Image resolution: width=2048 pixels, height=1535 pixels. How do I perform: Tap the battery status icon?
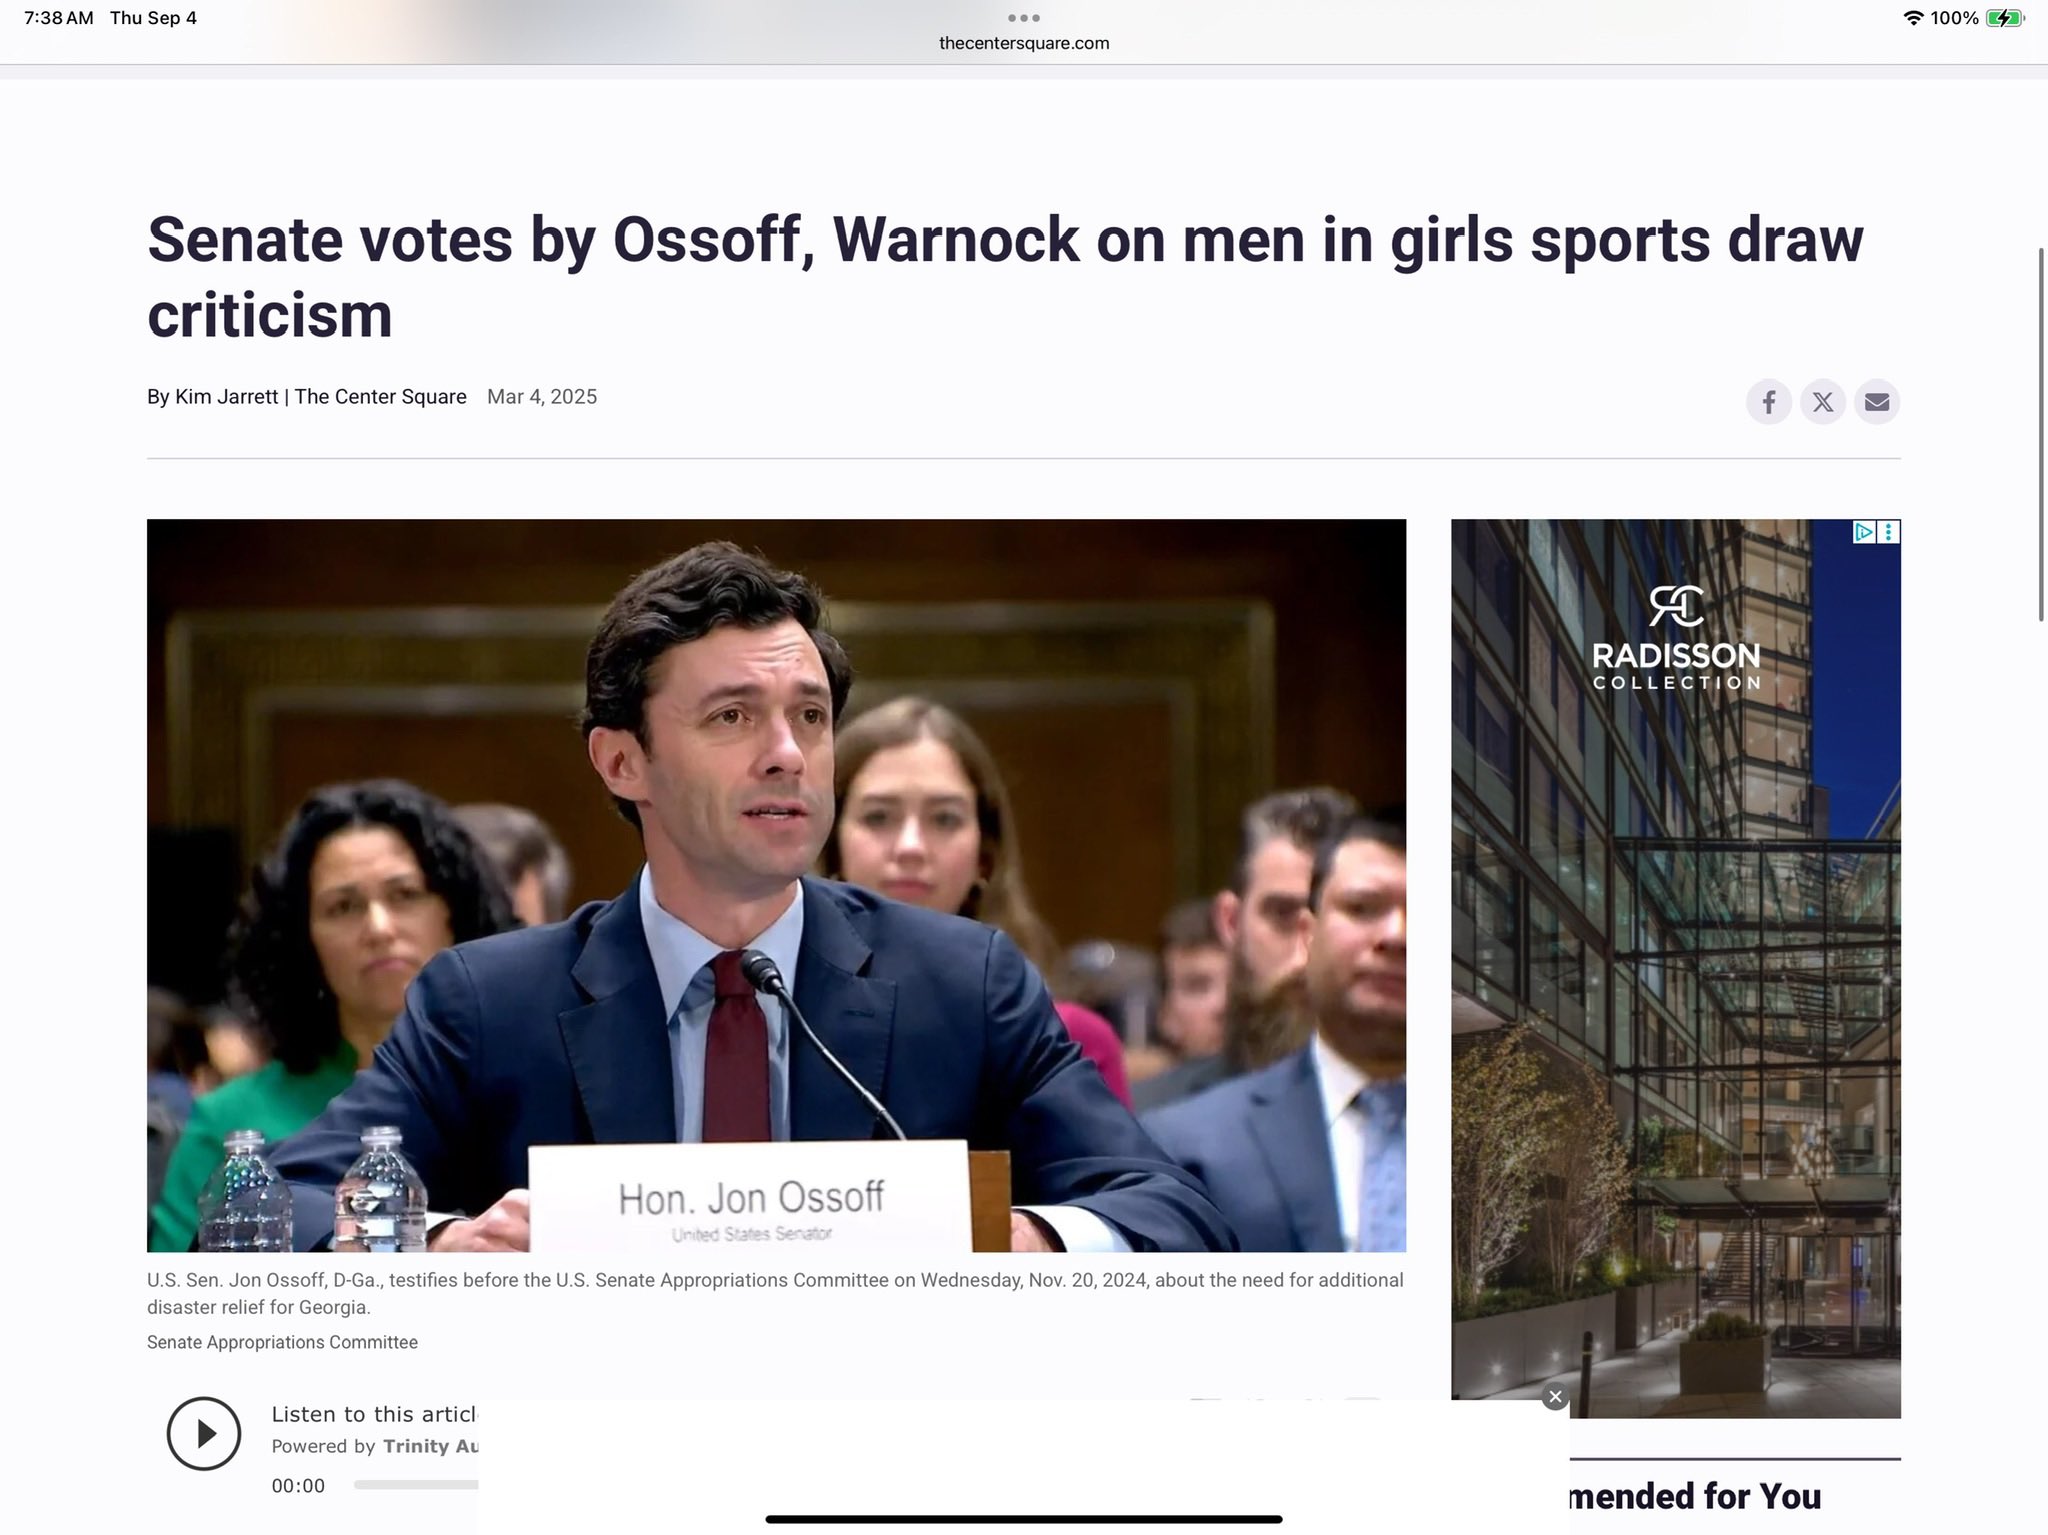pyautogui.click(x=2004, y=18)
